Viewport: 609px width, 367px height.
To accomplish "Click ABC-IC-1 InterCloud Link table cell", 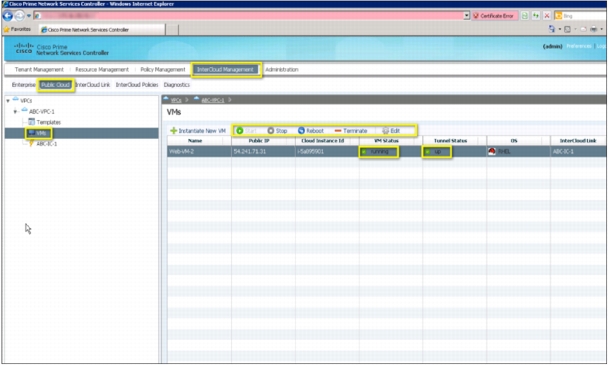I will click(x=578, y=151).
